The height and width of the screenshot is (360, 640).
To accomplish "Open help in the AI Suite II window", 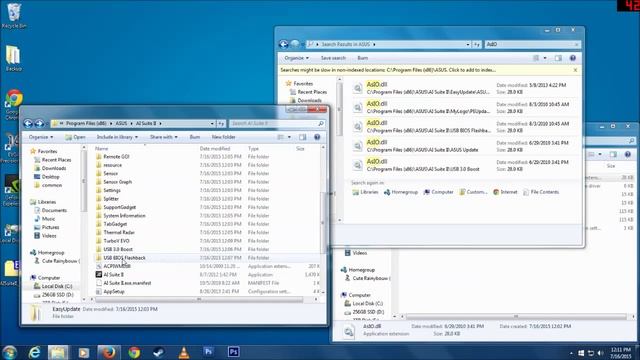I will 317,137.
